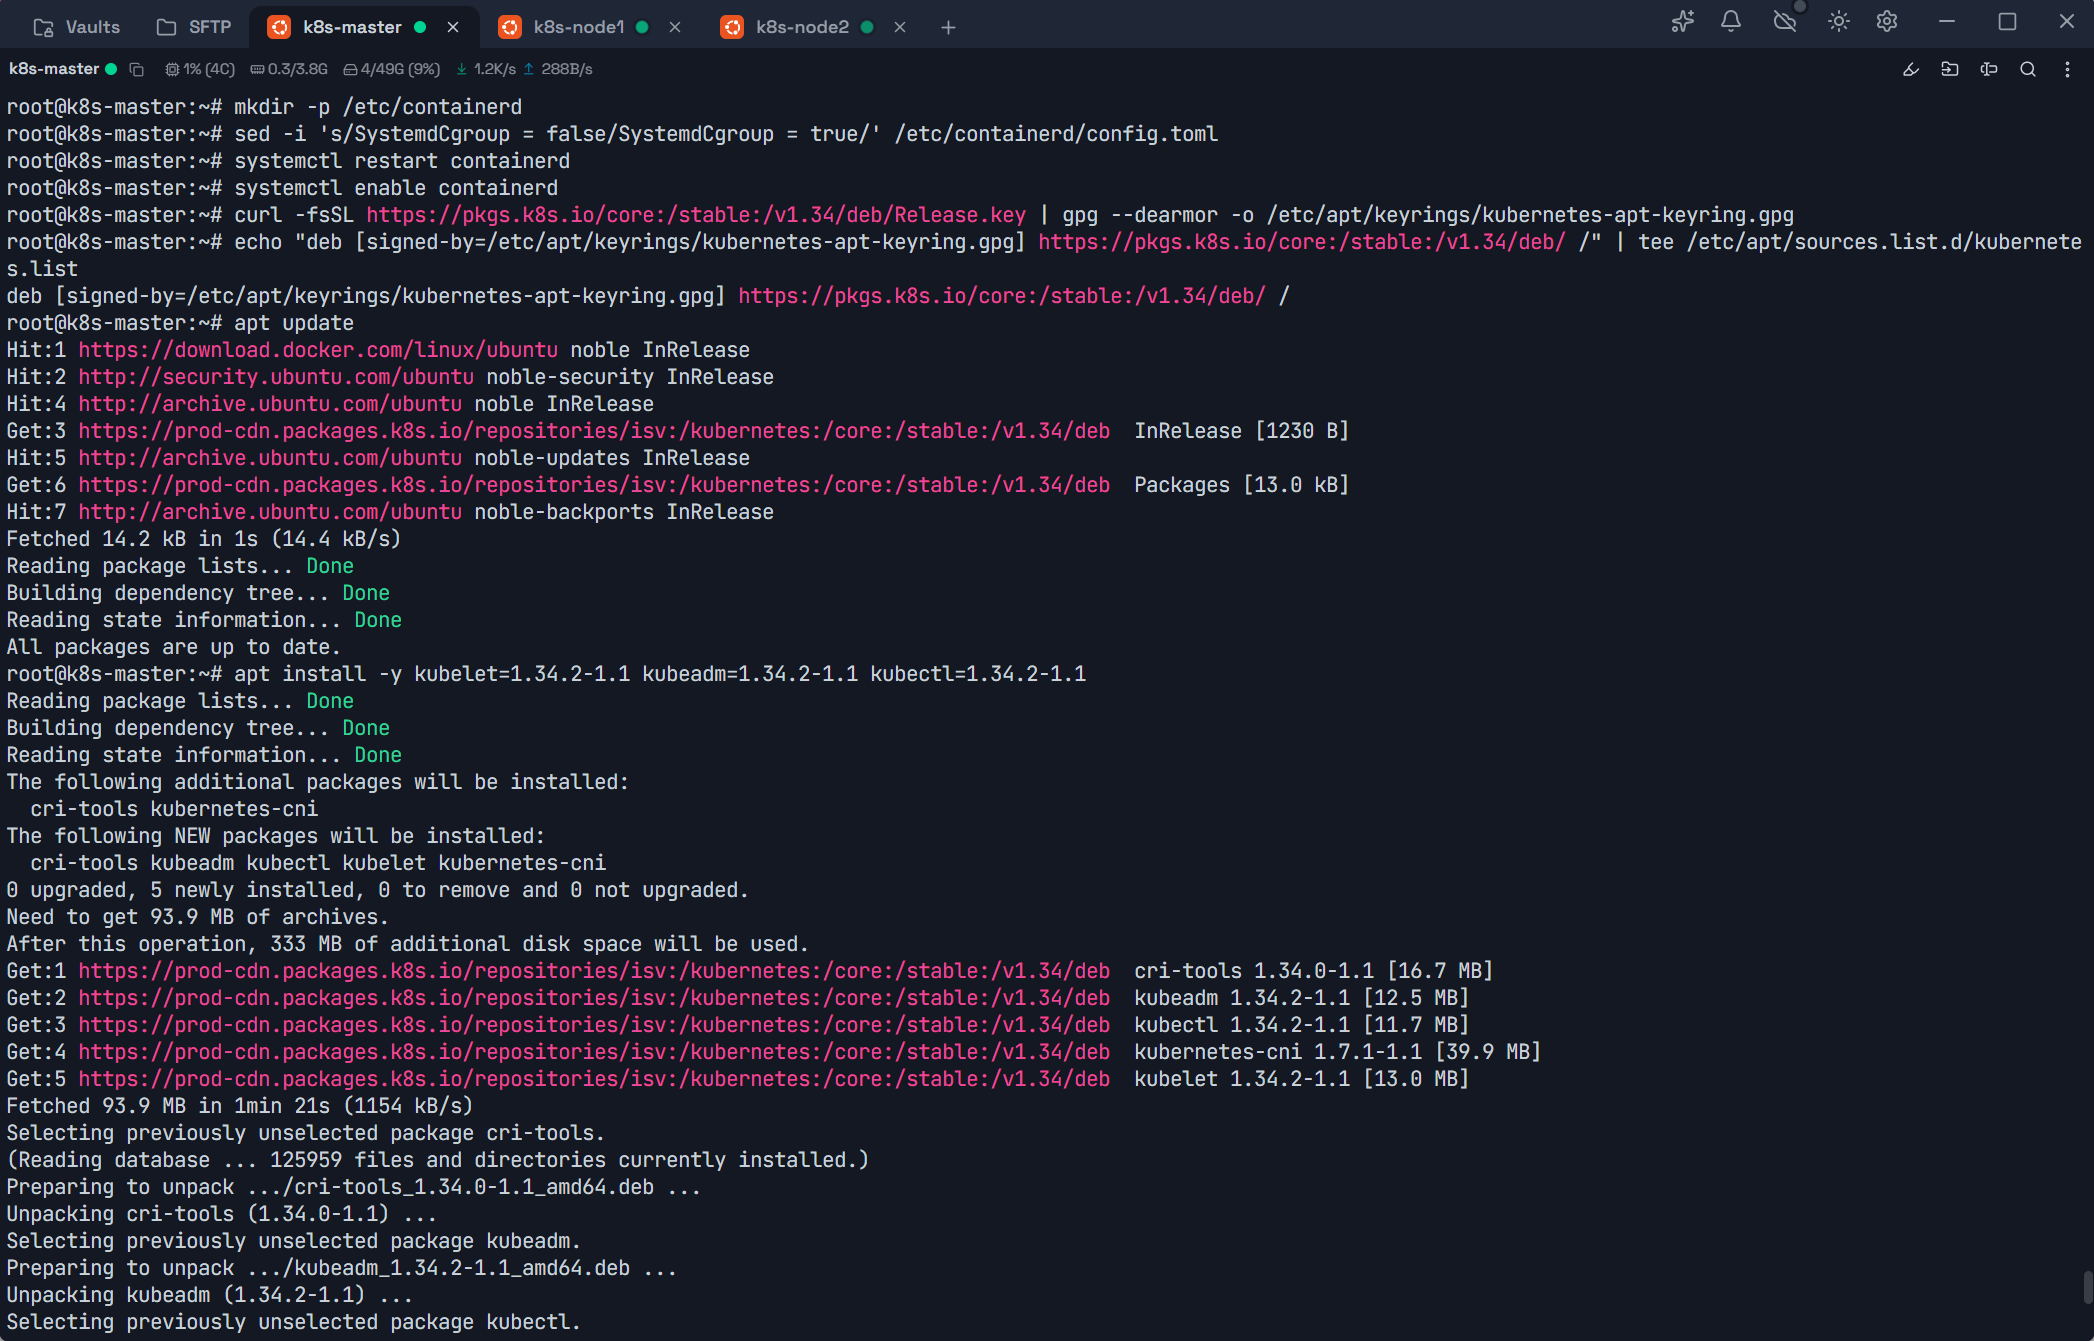The width and height of the screenshot is (2094, 1341).
Task: Open the notifications bell
Action: 1731,21
